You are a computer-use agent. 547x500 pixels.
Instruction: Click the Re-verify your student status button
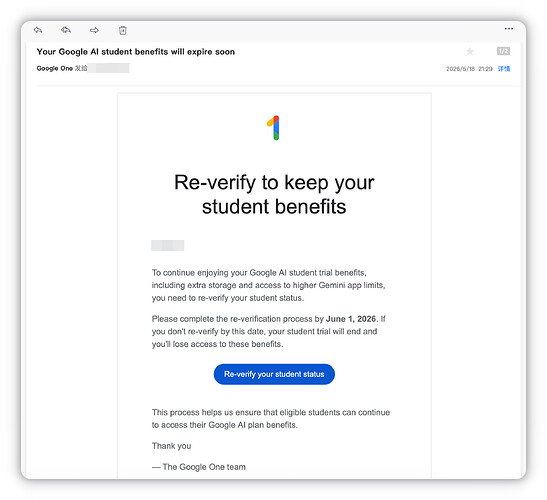274,374
